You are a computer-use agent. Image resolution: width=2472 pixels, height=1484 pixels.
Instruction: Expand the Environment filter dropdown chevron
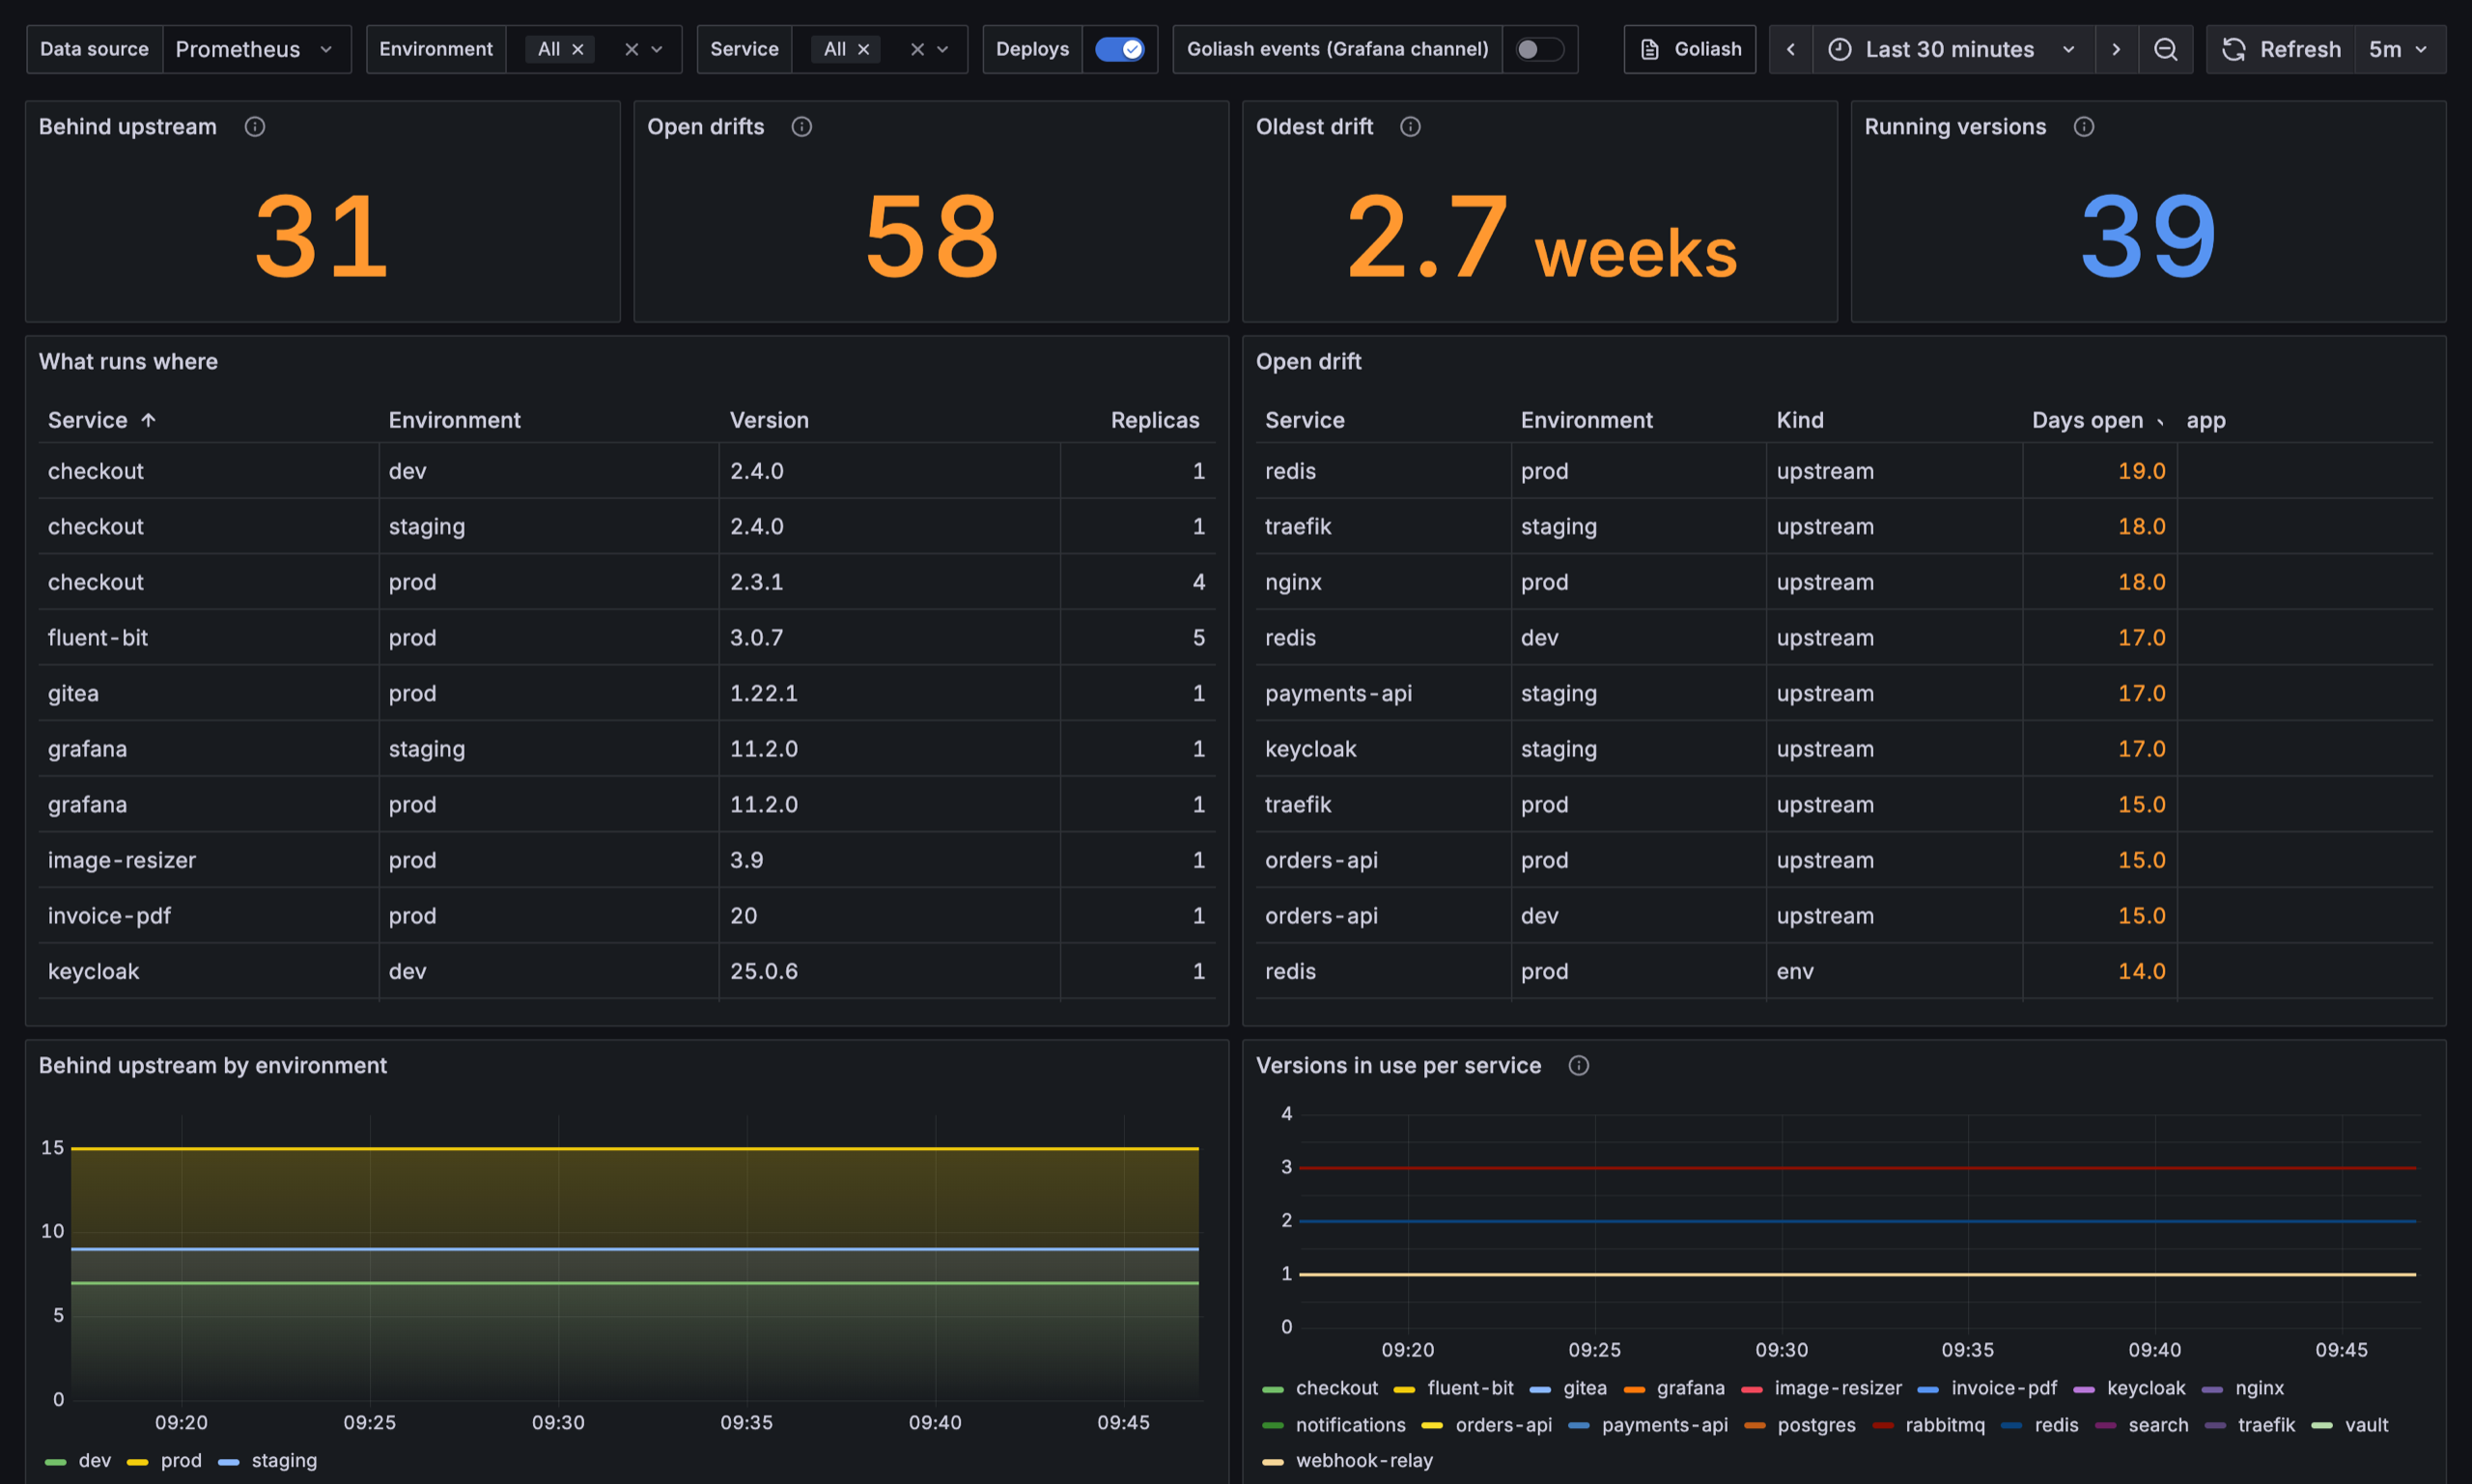click(x=657, y=49)
